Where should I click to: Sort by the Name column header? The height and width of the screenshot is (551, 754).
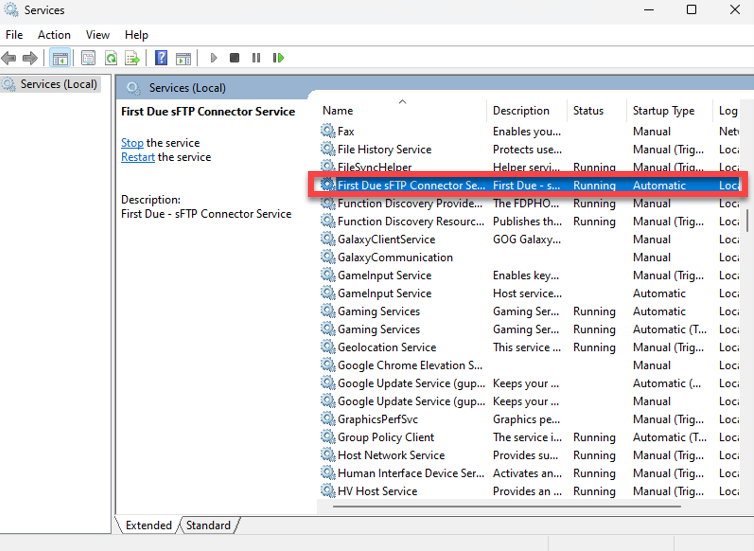pos(338,111)
